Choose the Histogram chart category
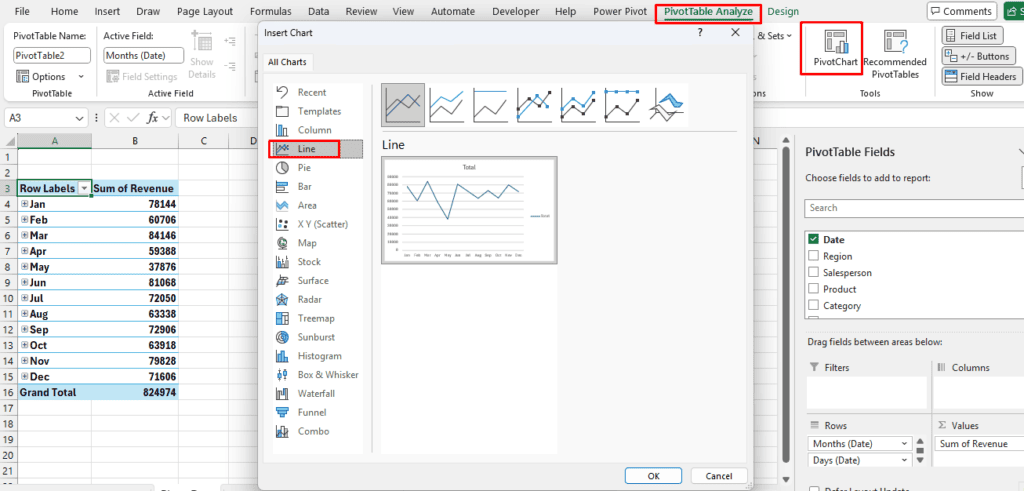Screen dimensions: 1024x491 coord(317,356)
